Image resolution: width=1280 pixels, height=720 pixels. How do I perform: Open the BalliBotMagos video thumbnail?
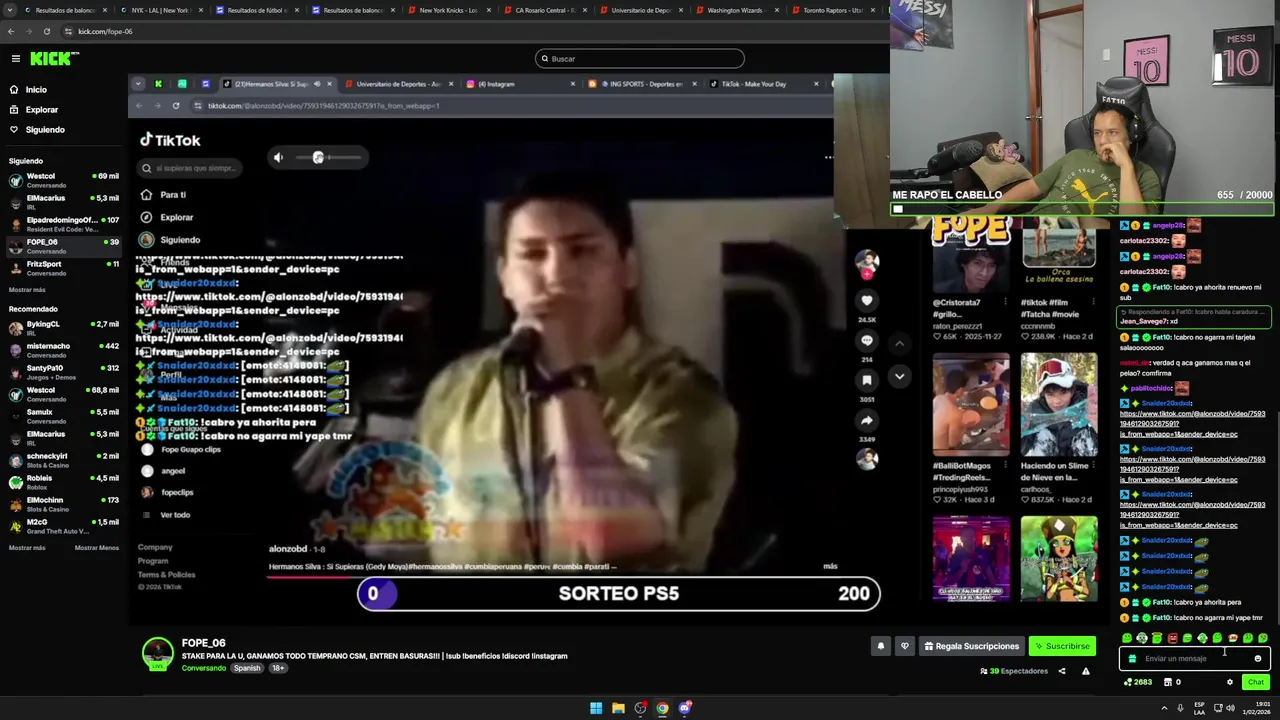coord(971,404)
